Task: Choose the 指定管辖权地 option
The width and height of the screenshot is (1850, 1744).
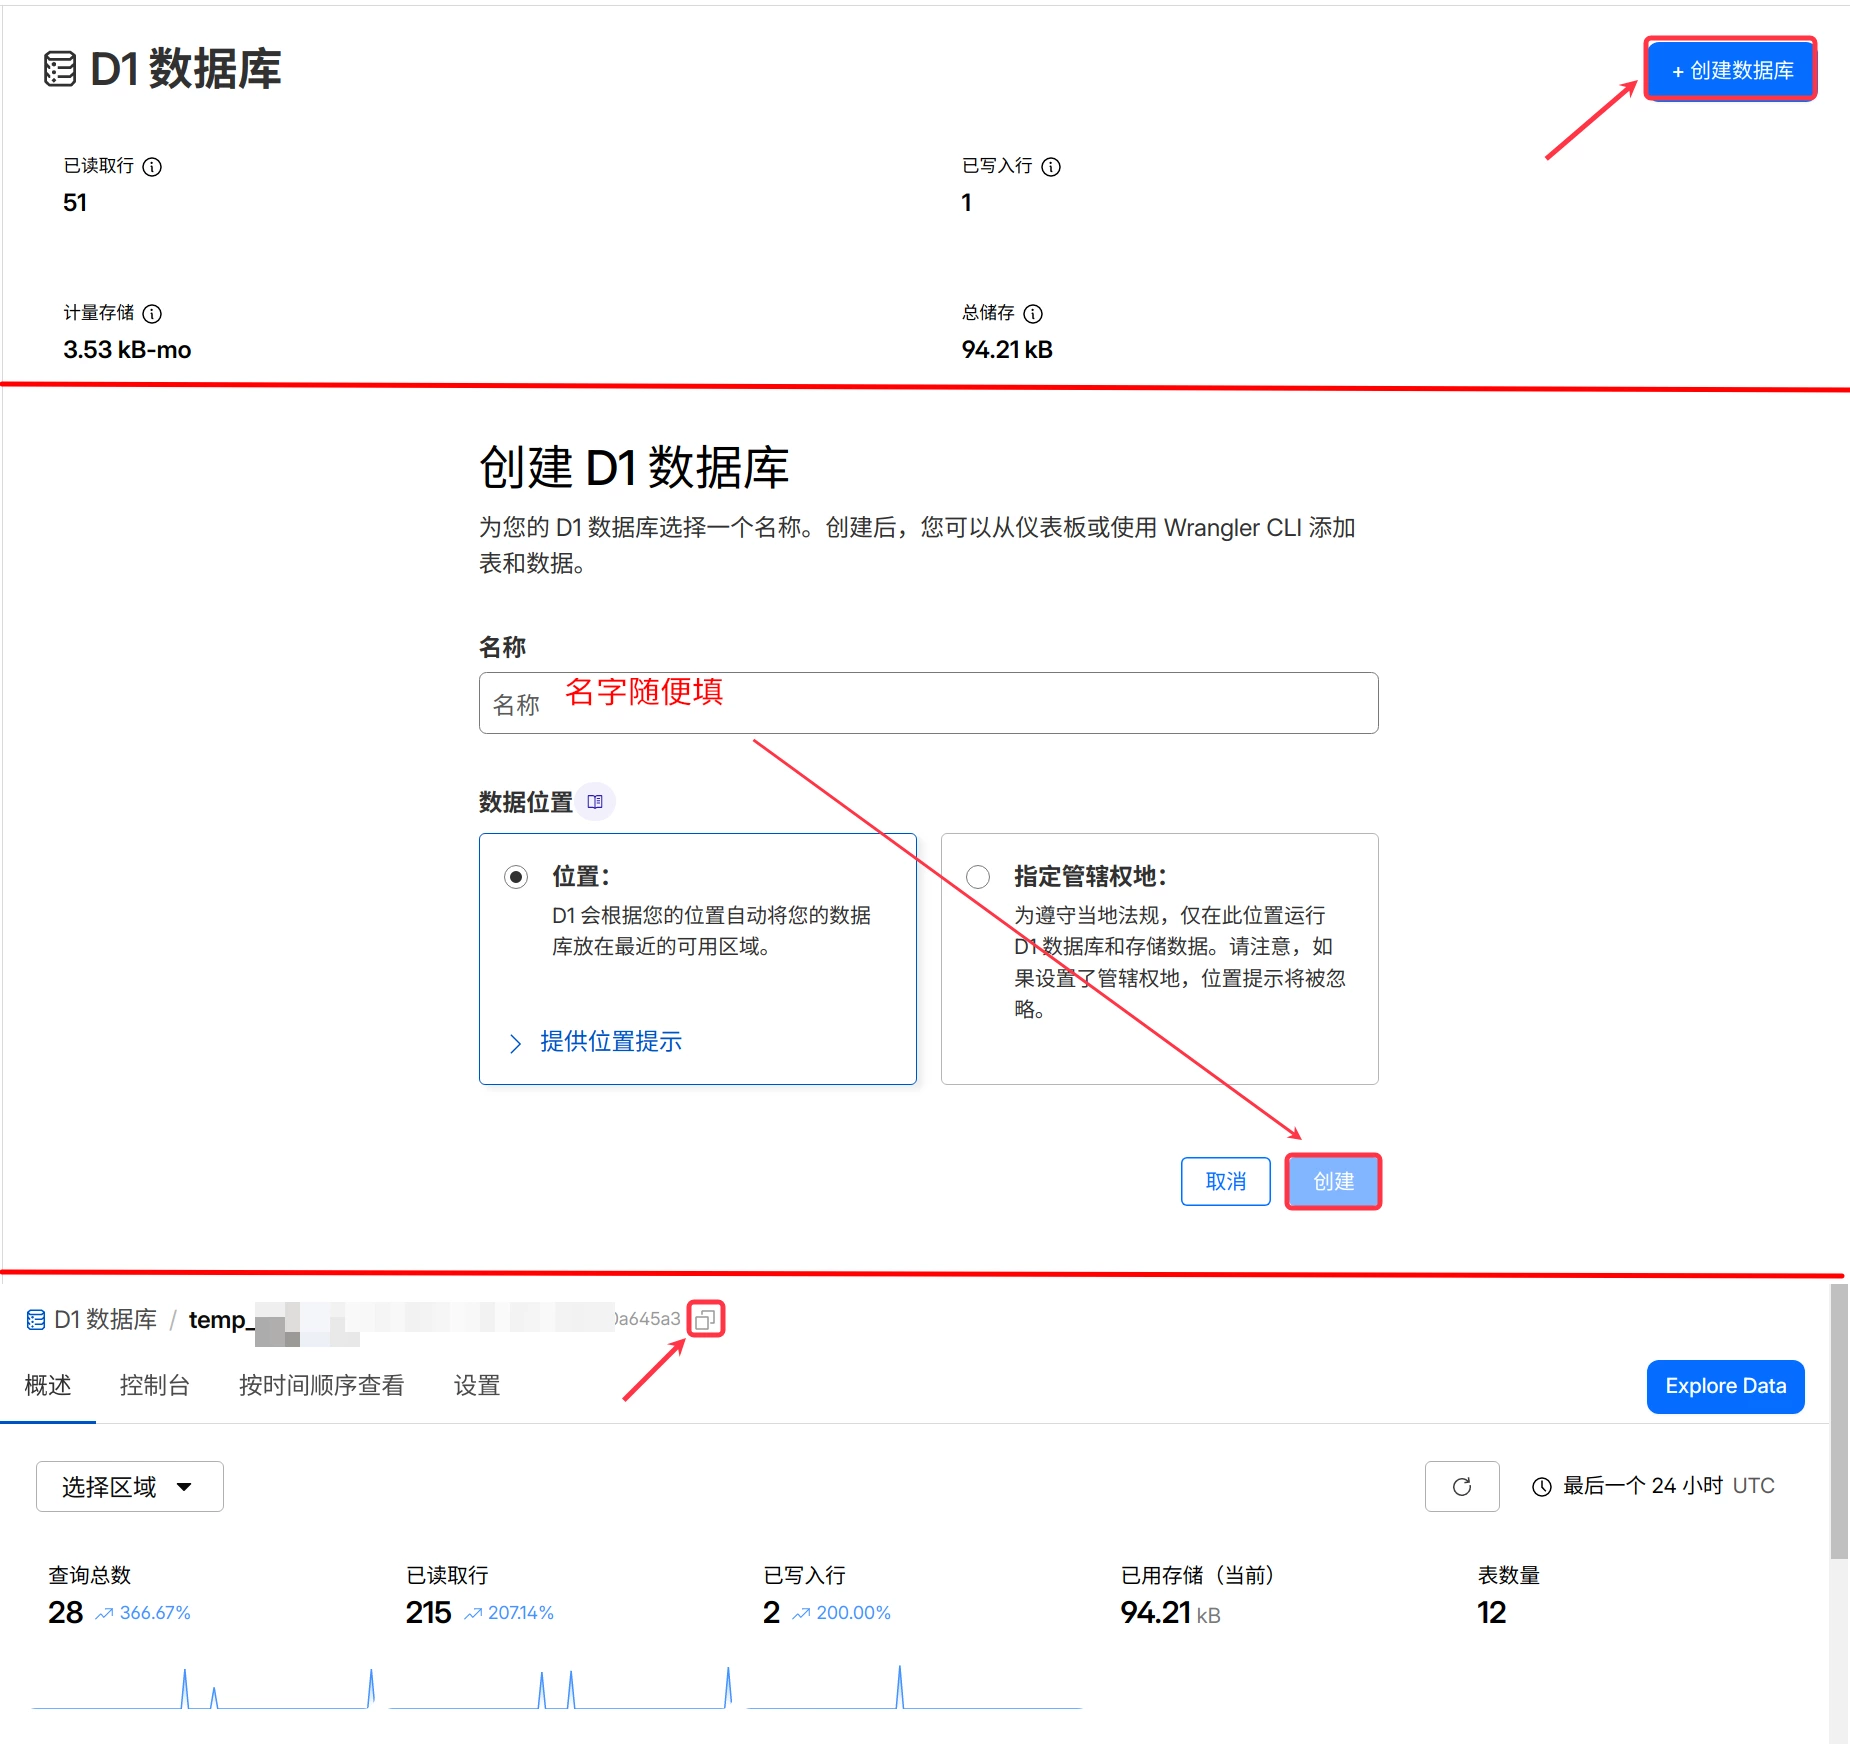Action: coord(977,875)
